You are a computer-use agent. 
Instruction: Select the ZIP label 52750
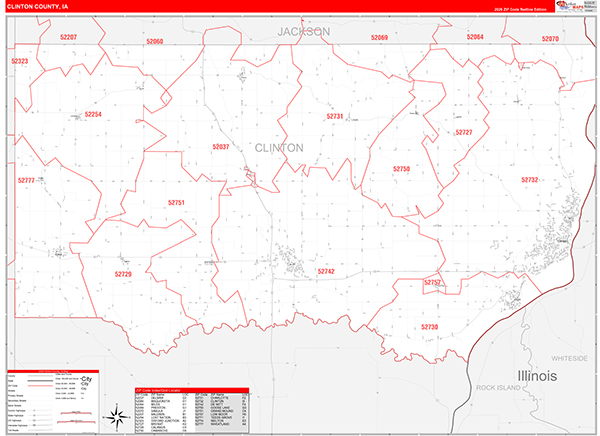[401, 169]
